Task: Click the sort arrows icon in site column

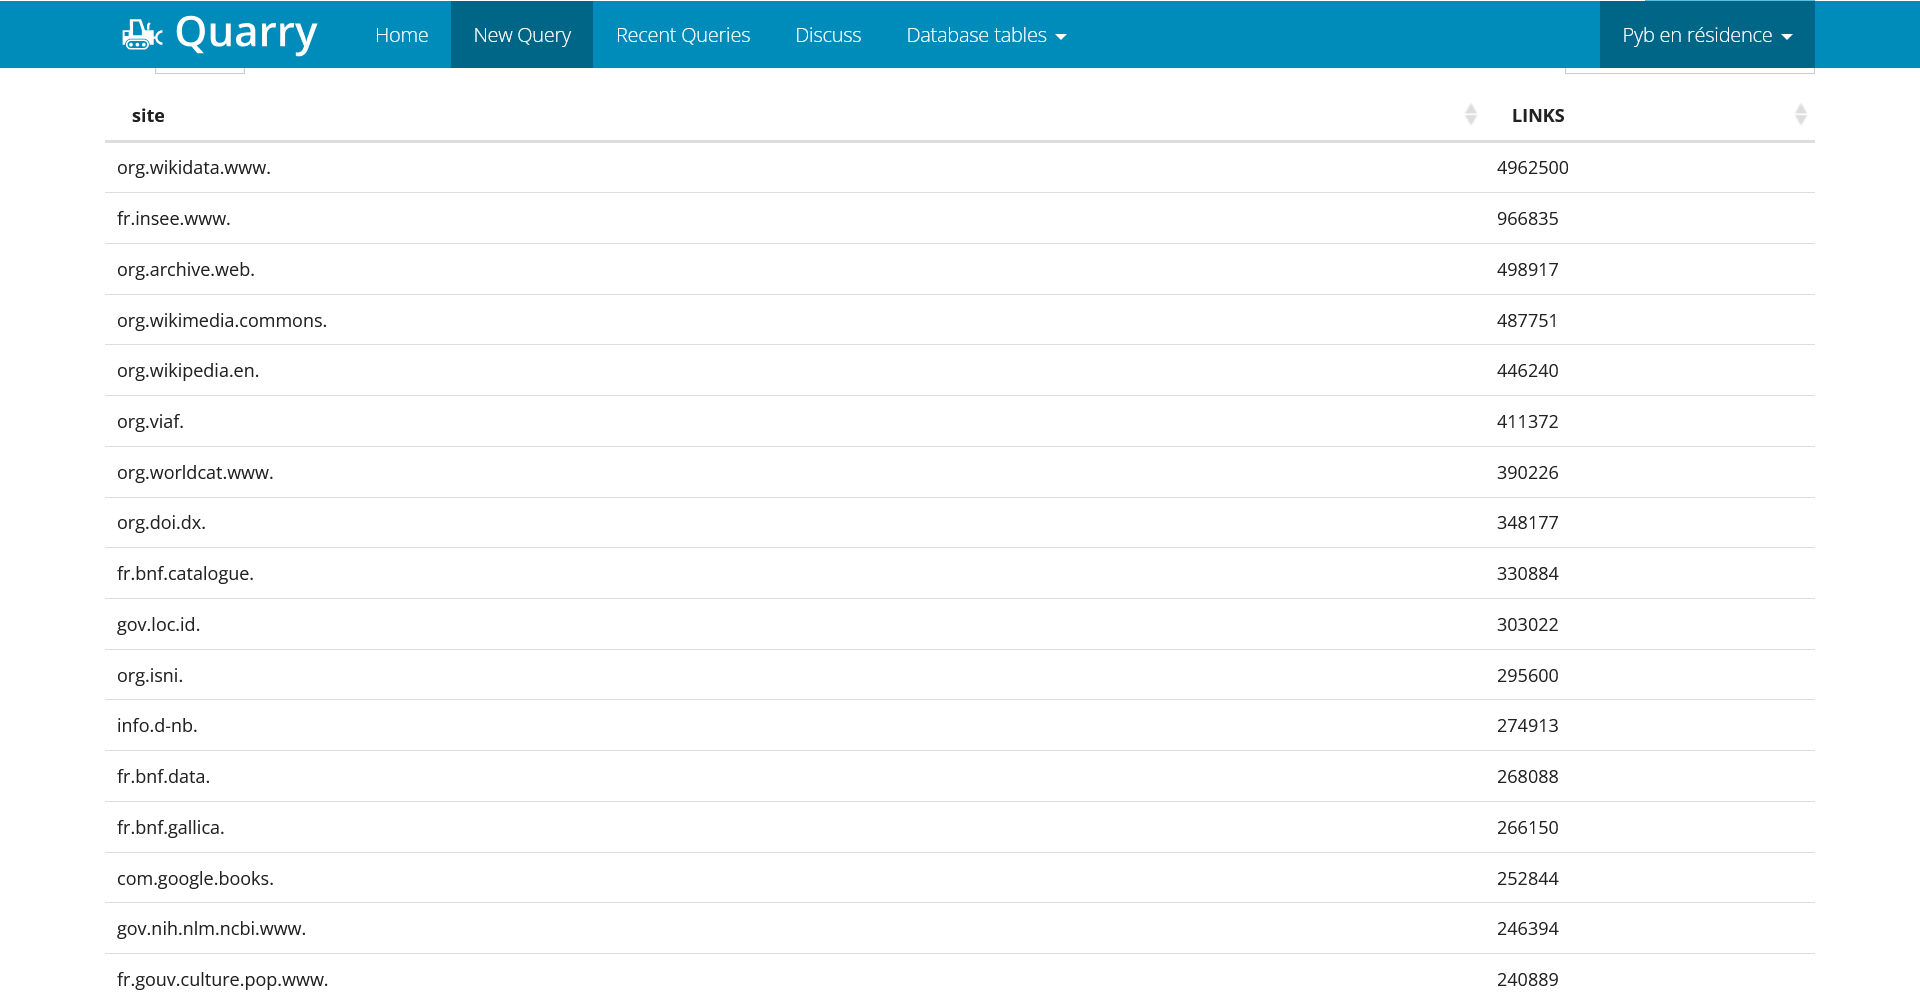Action: pyautogui.click(x=1471, y=115)
